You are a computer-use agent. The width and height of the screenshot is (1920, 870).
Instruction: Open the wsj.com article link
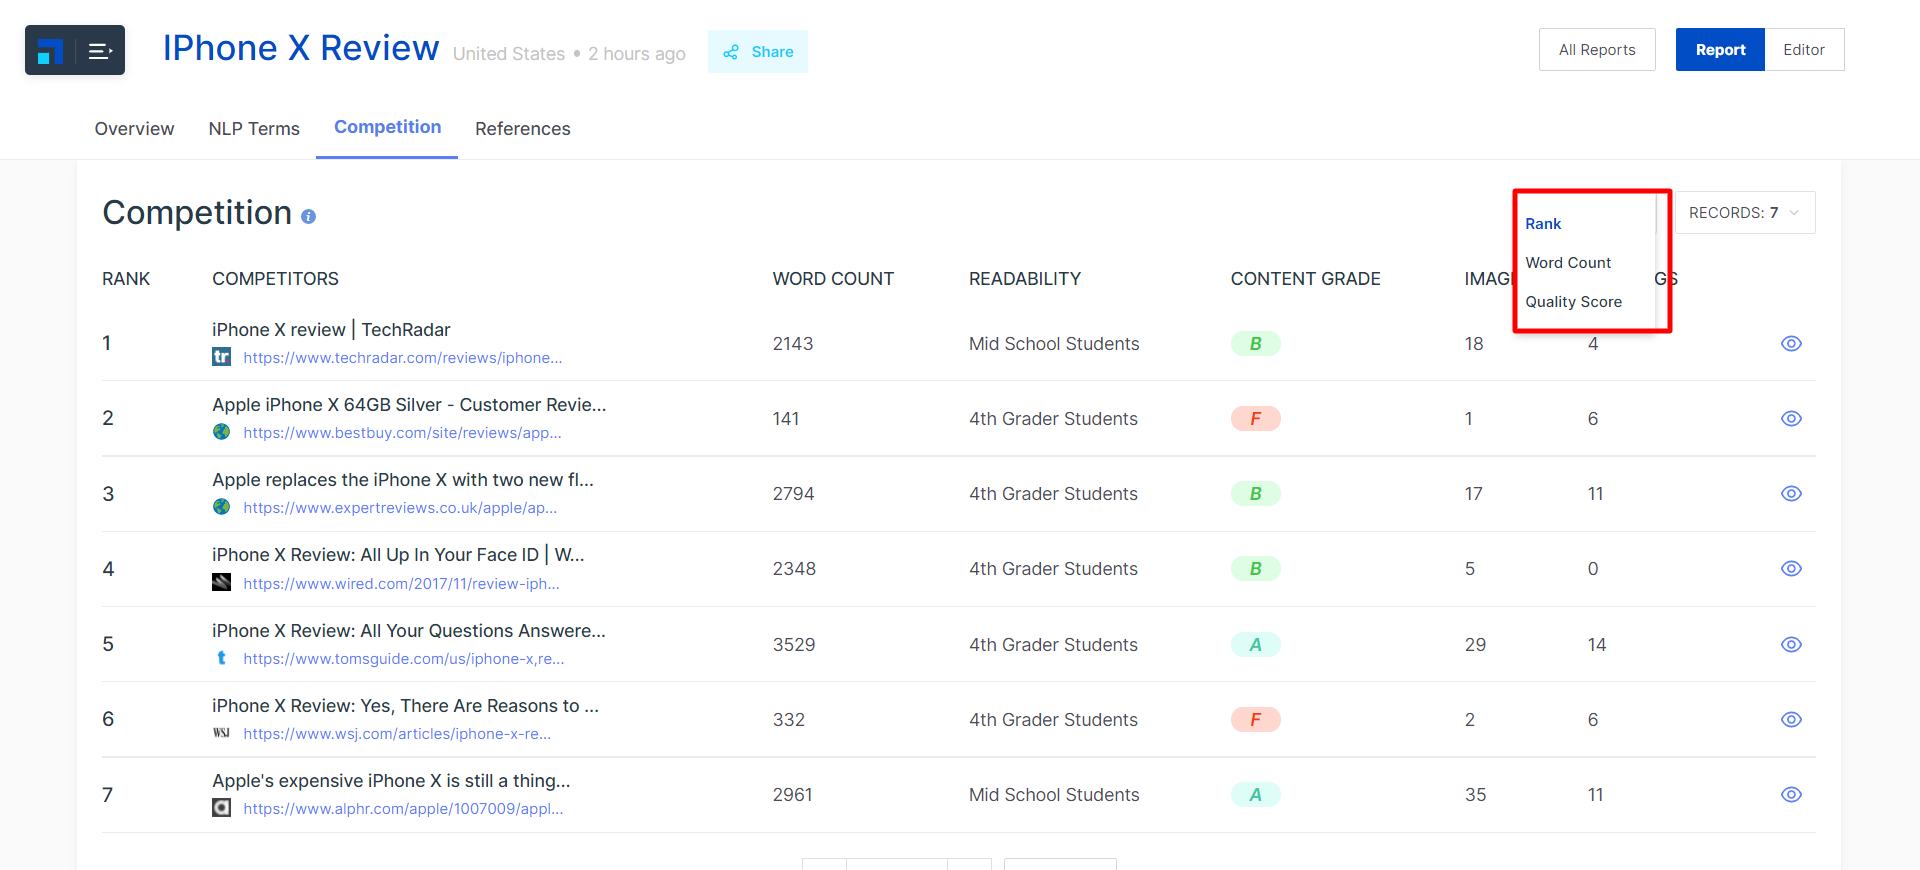point(397,734)
